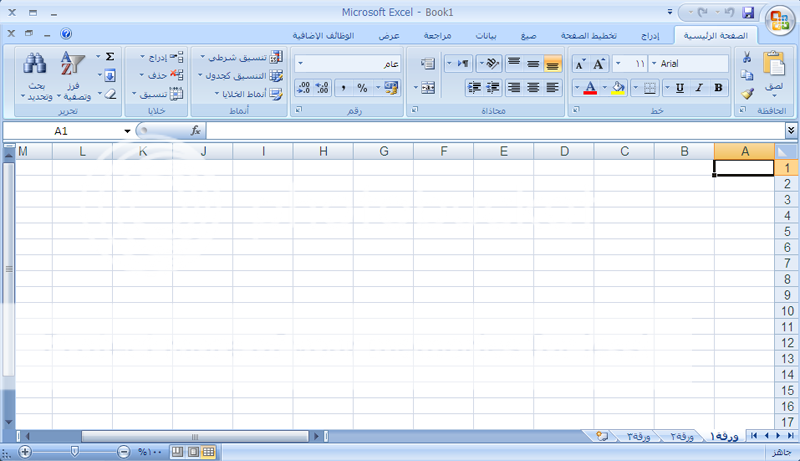Click the Clear eraser icon

[110, 94]
